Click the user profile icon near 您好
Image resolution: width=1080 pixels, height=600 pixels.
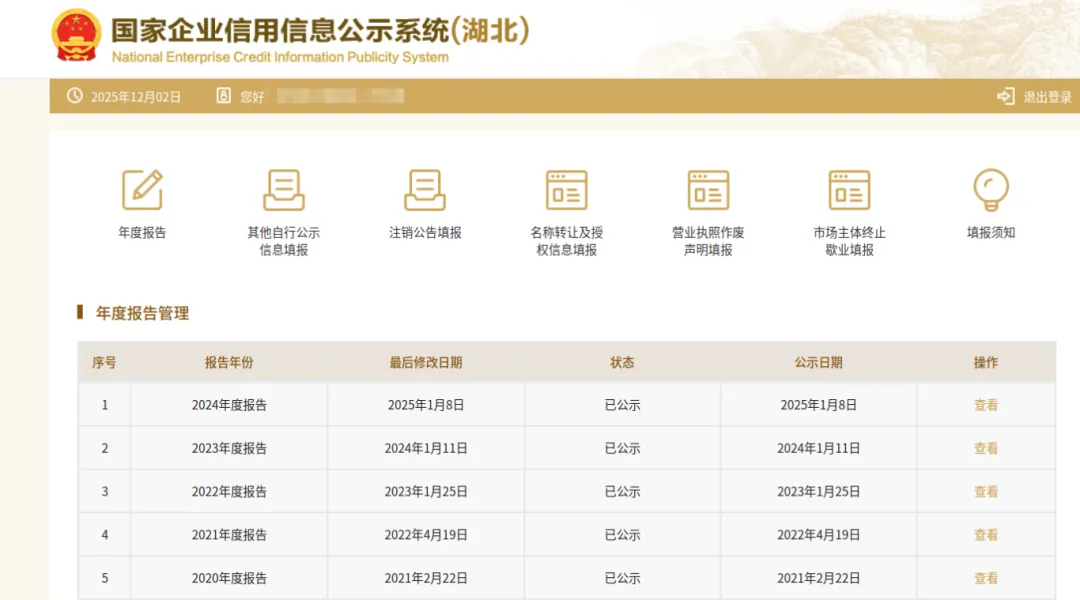click(x=223, y=96)
